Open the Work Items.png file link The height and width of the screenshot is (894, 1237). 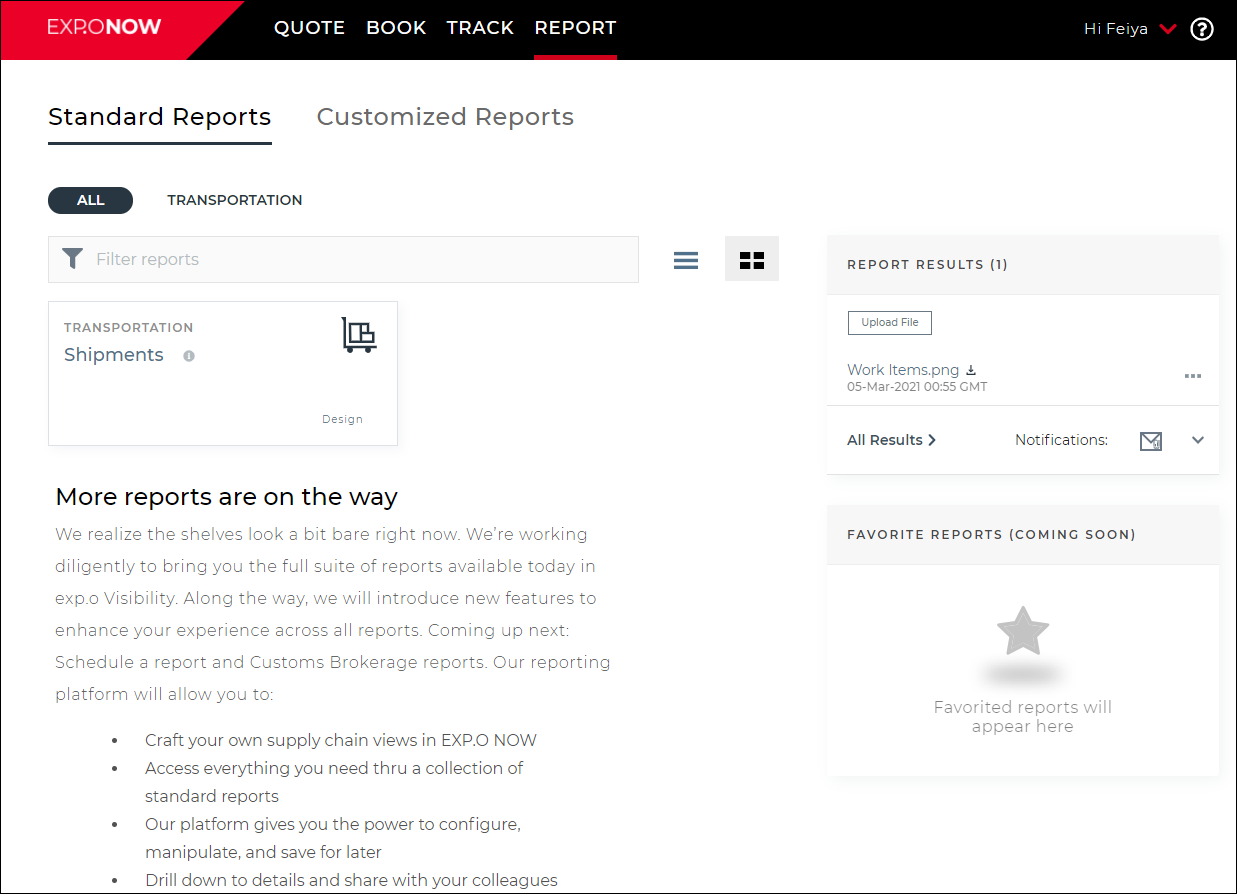tap(904, 370)
